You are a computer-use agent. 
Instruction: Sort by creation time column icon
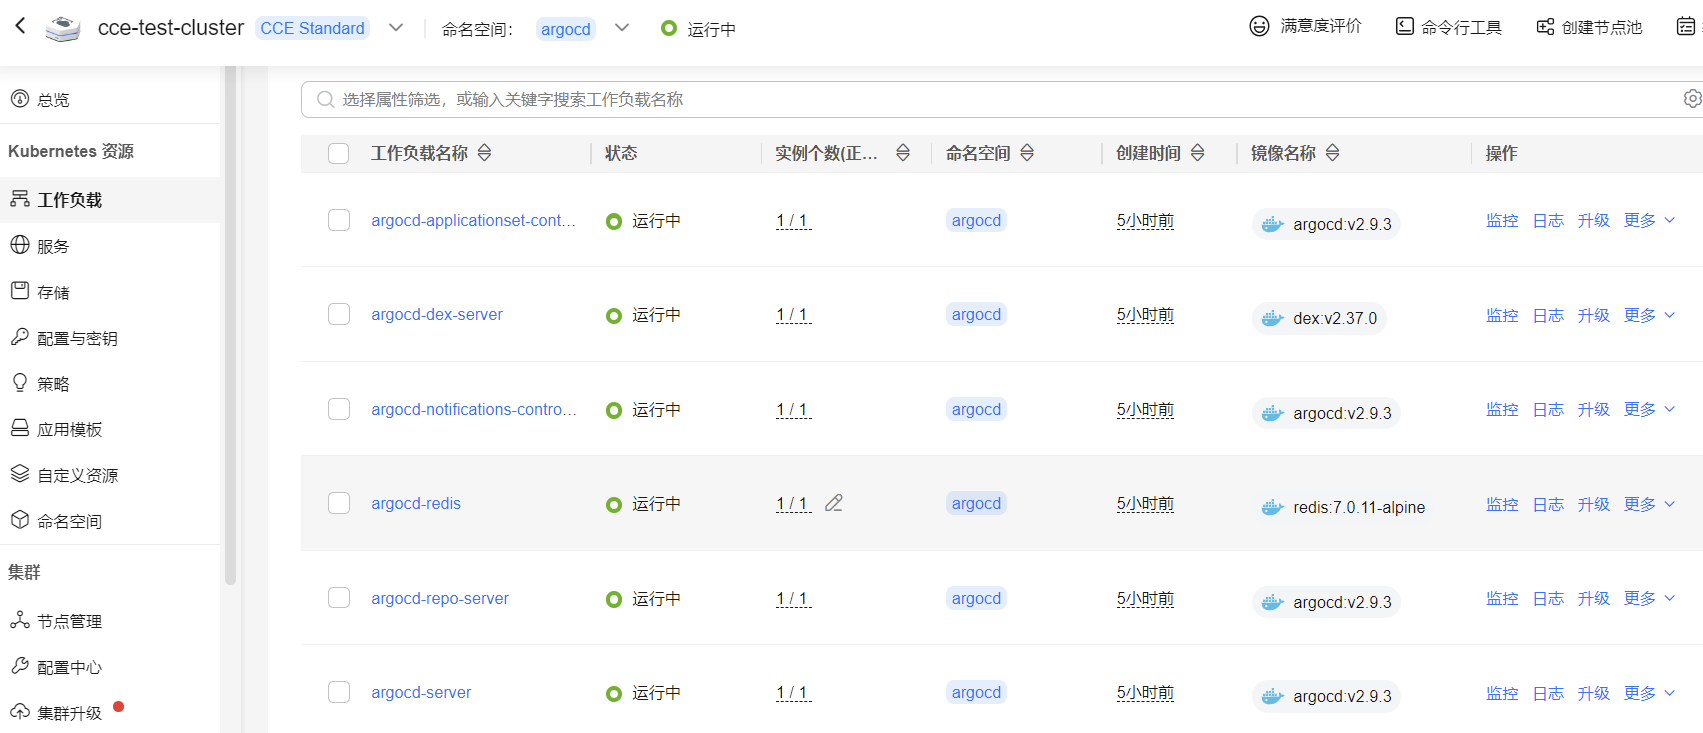(1197, 153)
